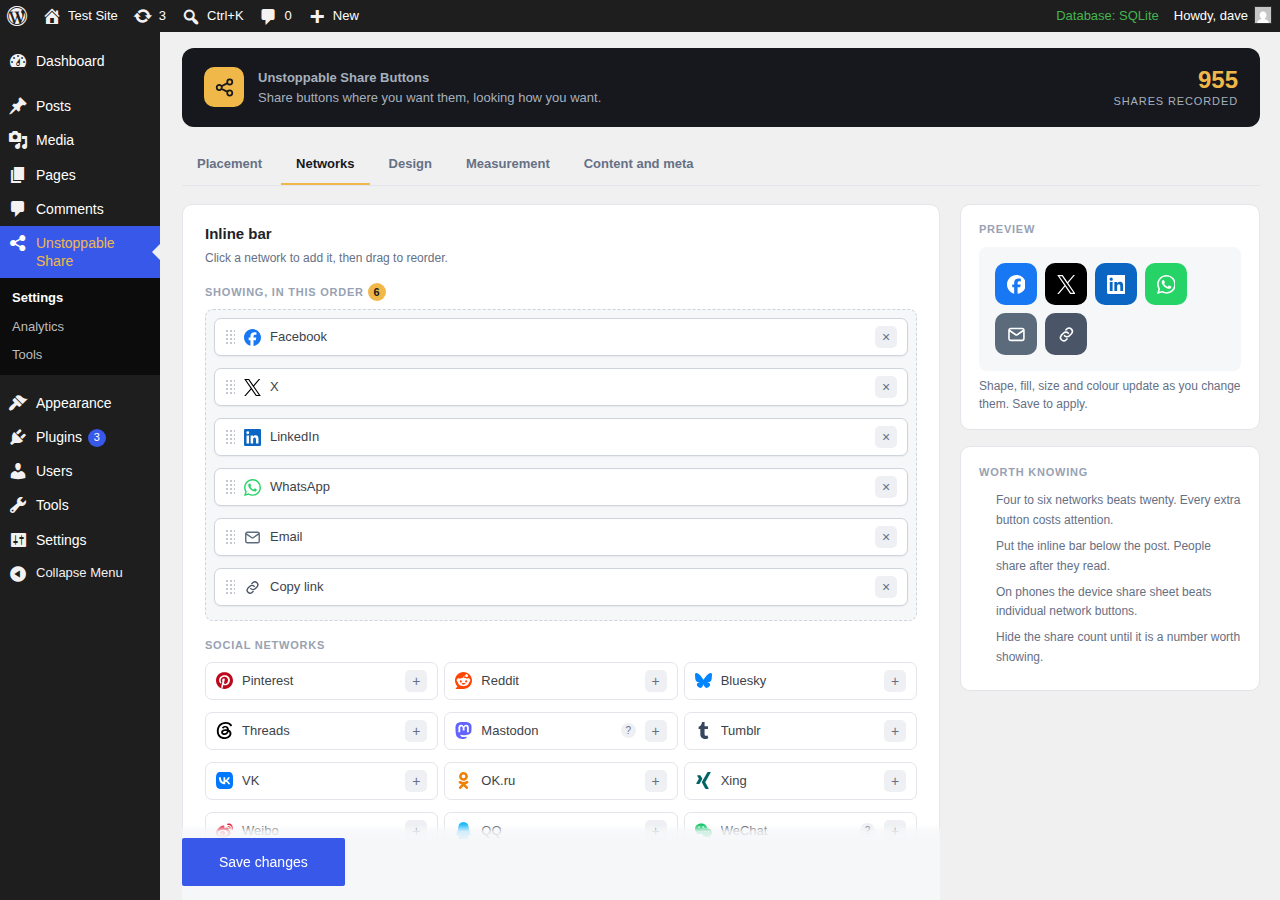Add OK.ru with its plus button

pos(656,781)
